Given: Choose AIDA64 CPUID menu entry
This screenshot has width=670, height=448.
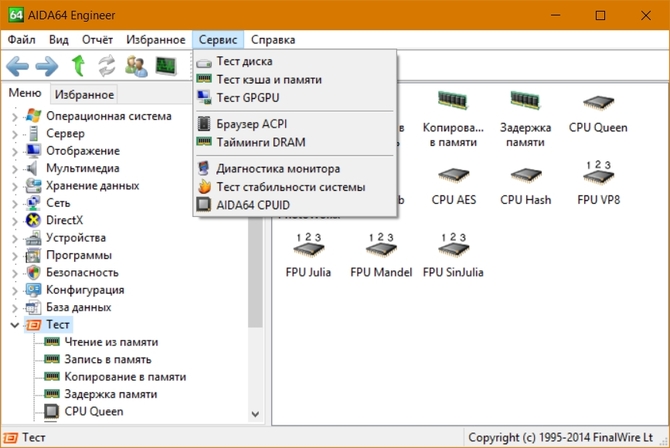Looking at the screenshot, I should (x=295, y=205).
